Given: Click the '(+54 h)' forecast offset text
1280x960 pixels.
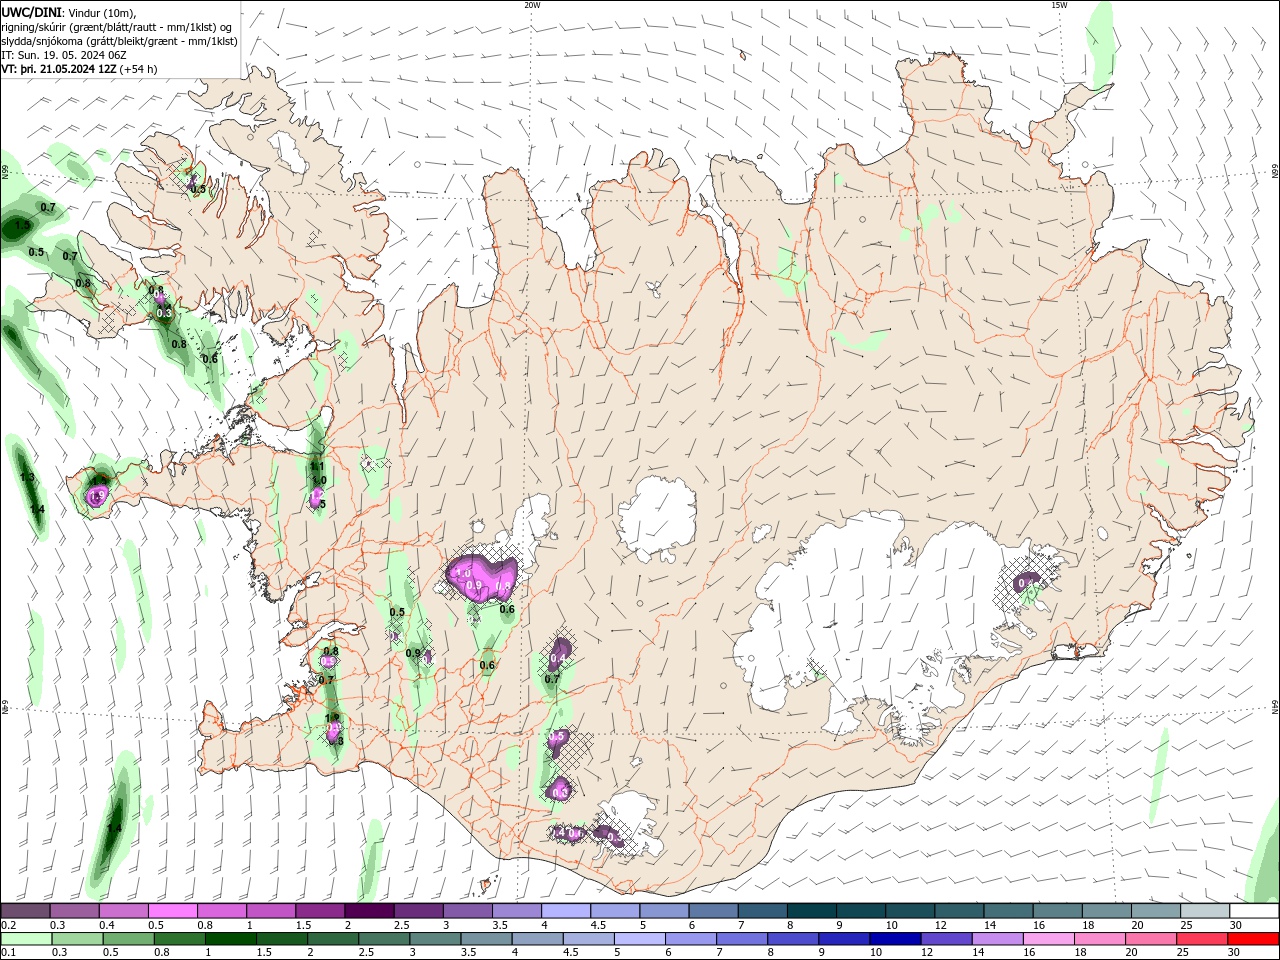Looking at the screenshot, I should point(138,69).
